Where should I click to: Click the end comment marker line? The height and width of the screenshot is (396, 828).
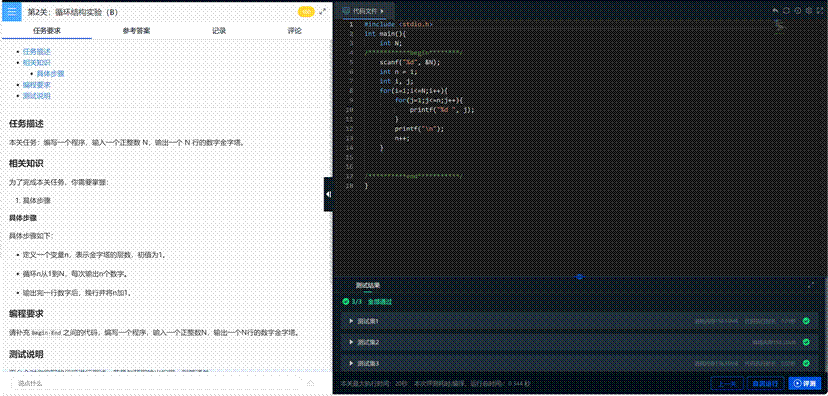pos(413,176)
